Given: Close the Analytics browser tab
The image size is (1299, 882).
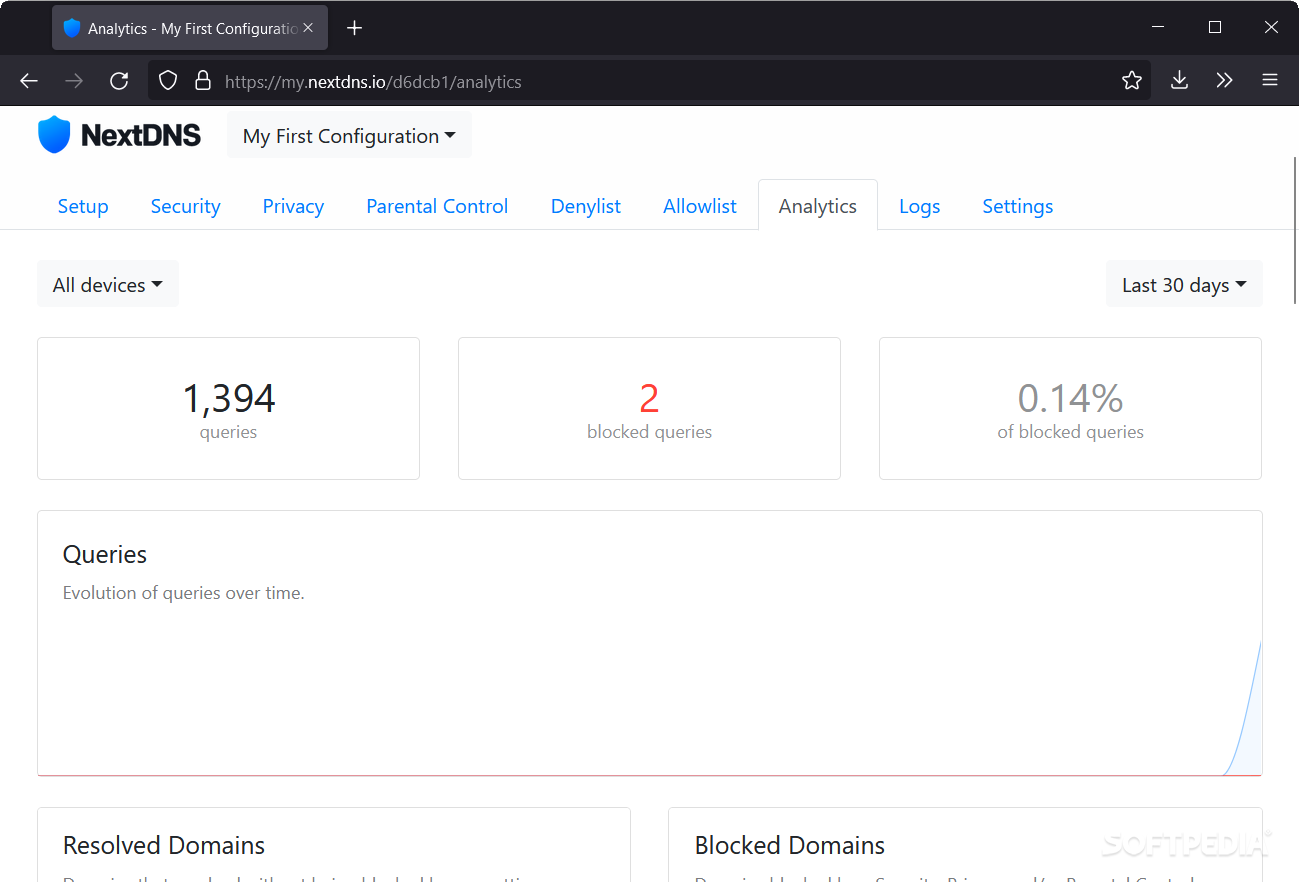Looking at the screenshot, I should pos(308,28).
